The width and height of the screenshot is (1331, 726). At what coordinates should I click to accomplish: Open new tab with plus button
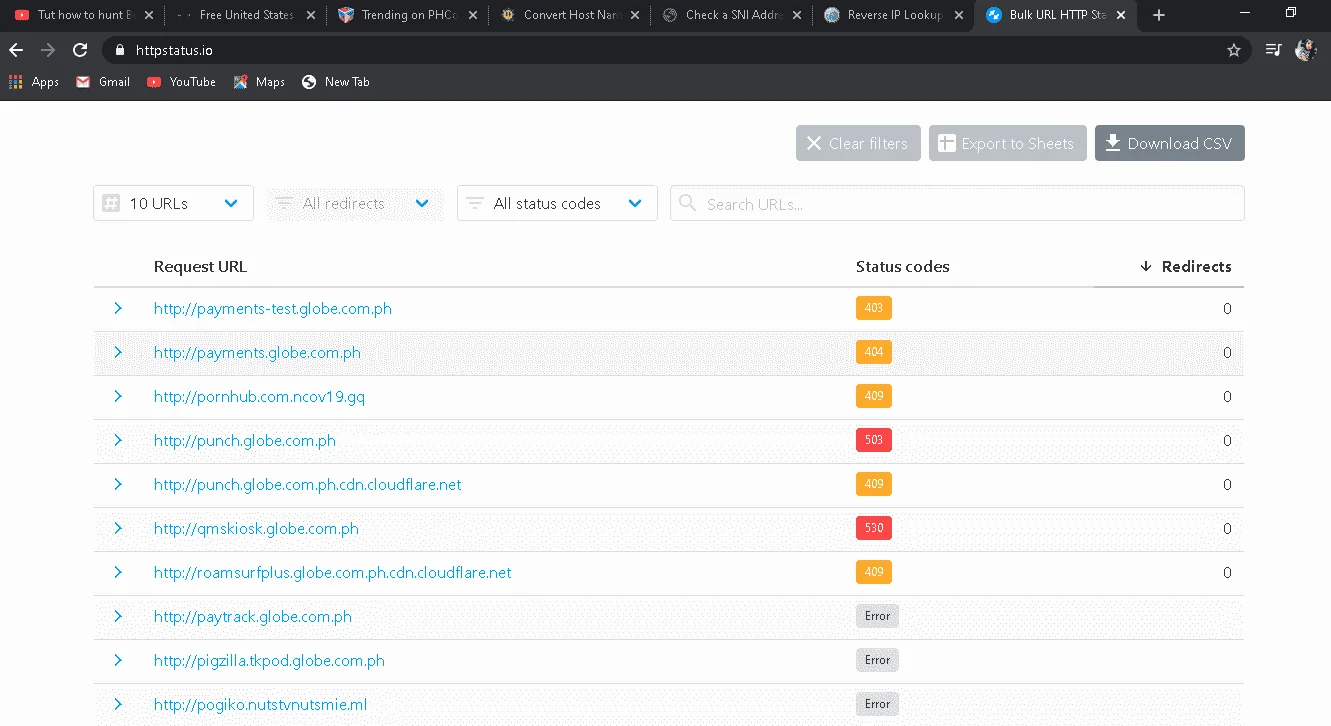1159,15
